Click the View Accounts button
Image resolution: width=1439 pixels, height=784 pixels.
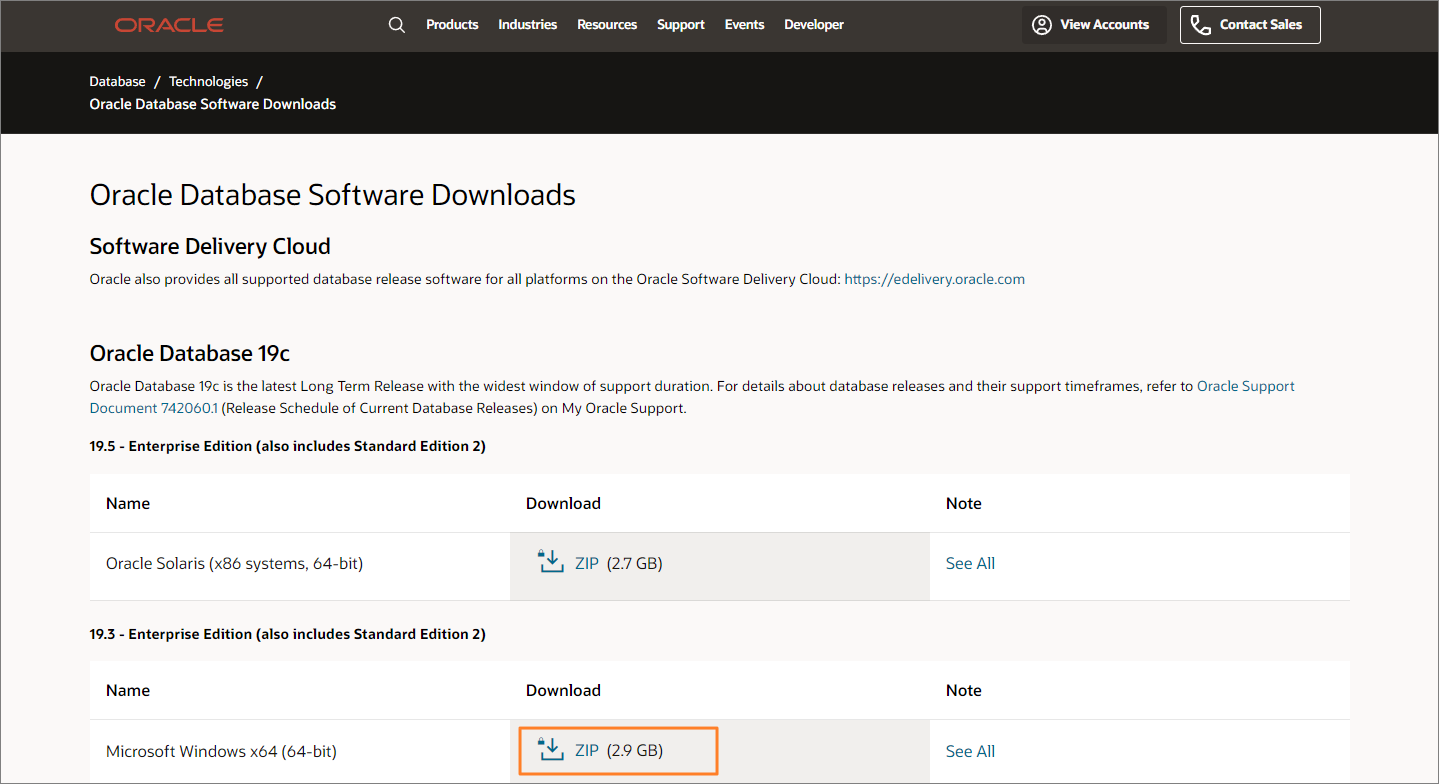(1094, 25)
